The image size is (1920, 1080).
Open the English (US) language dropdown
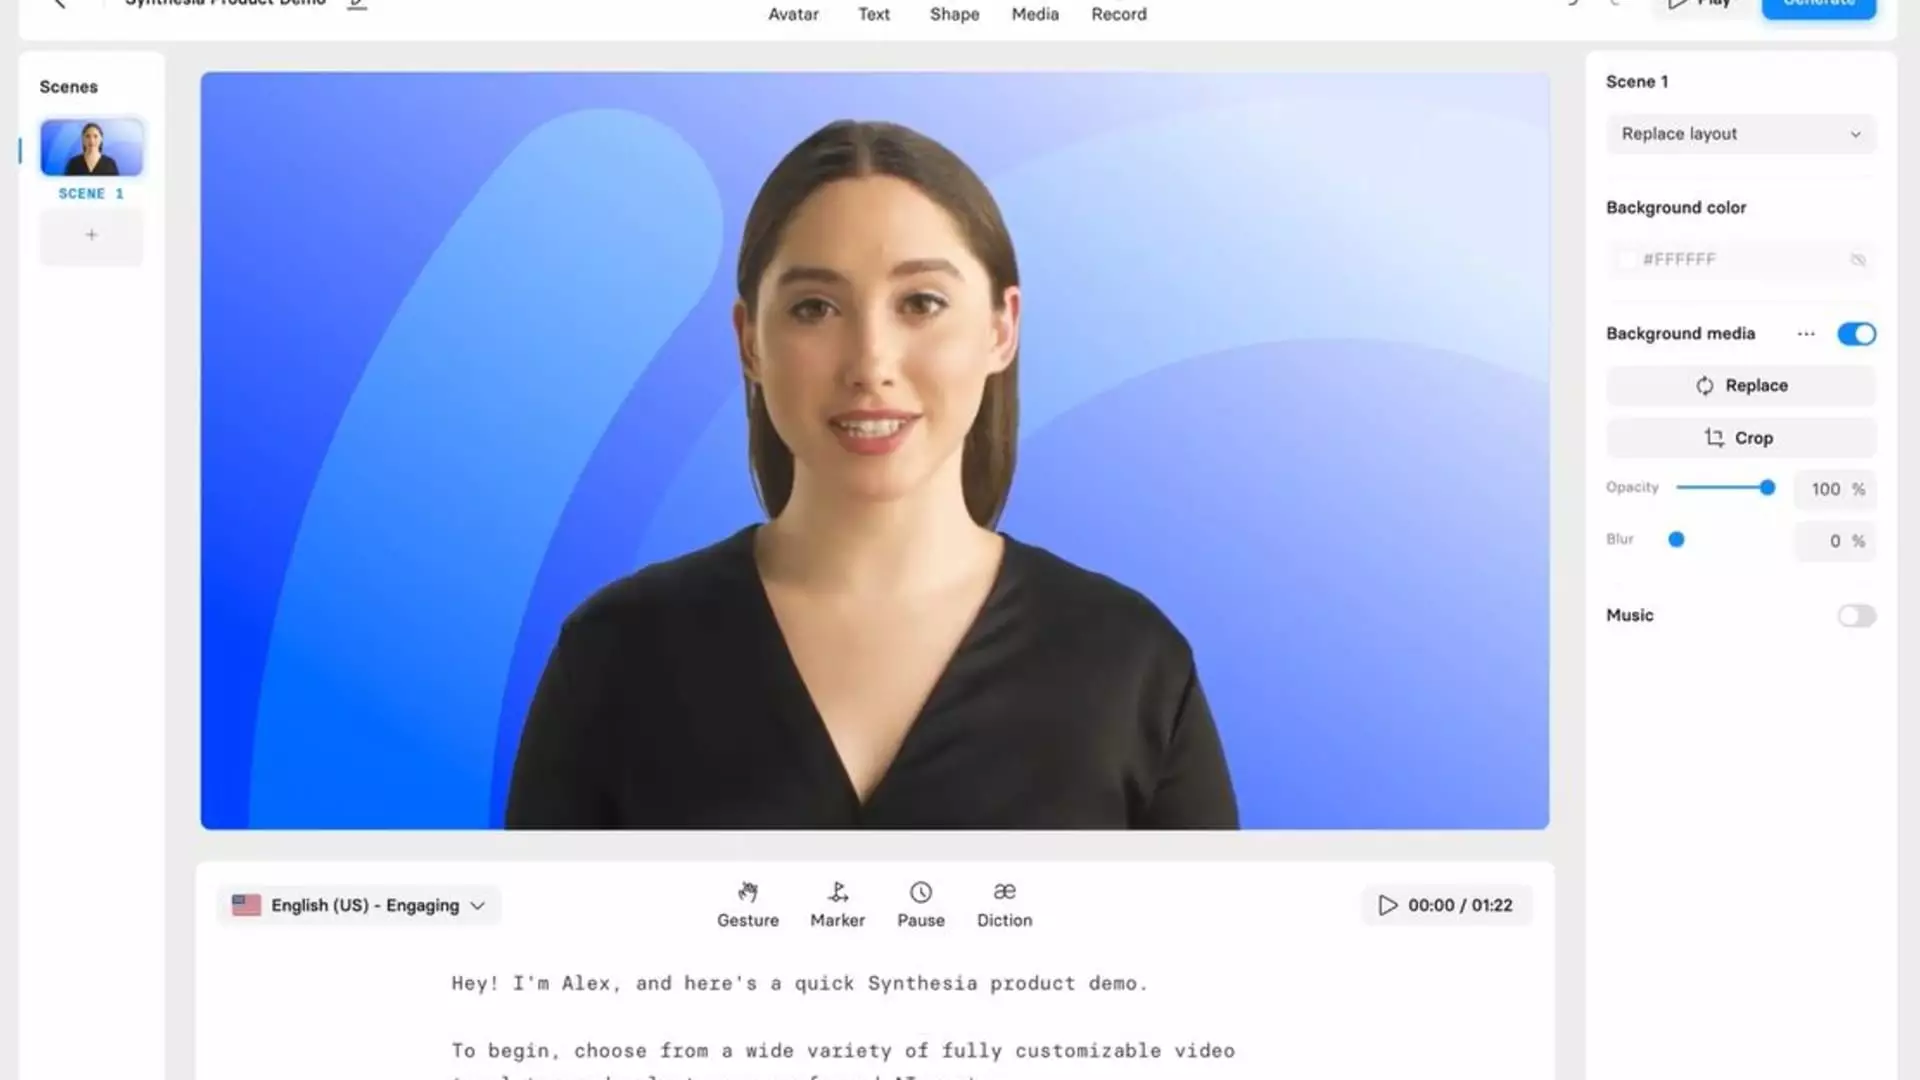click(x=359, y=905)
